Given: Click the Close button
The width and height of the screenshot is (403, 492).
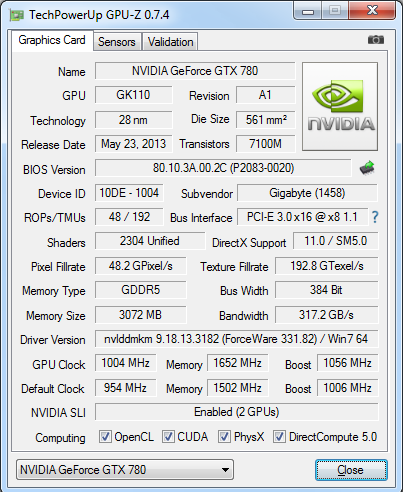Looking at the screenshot, I should click(351, 470).
